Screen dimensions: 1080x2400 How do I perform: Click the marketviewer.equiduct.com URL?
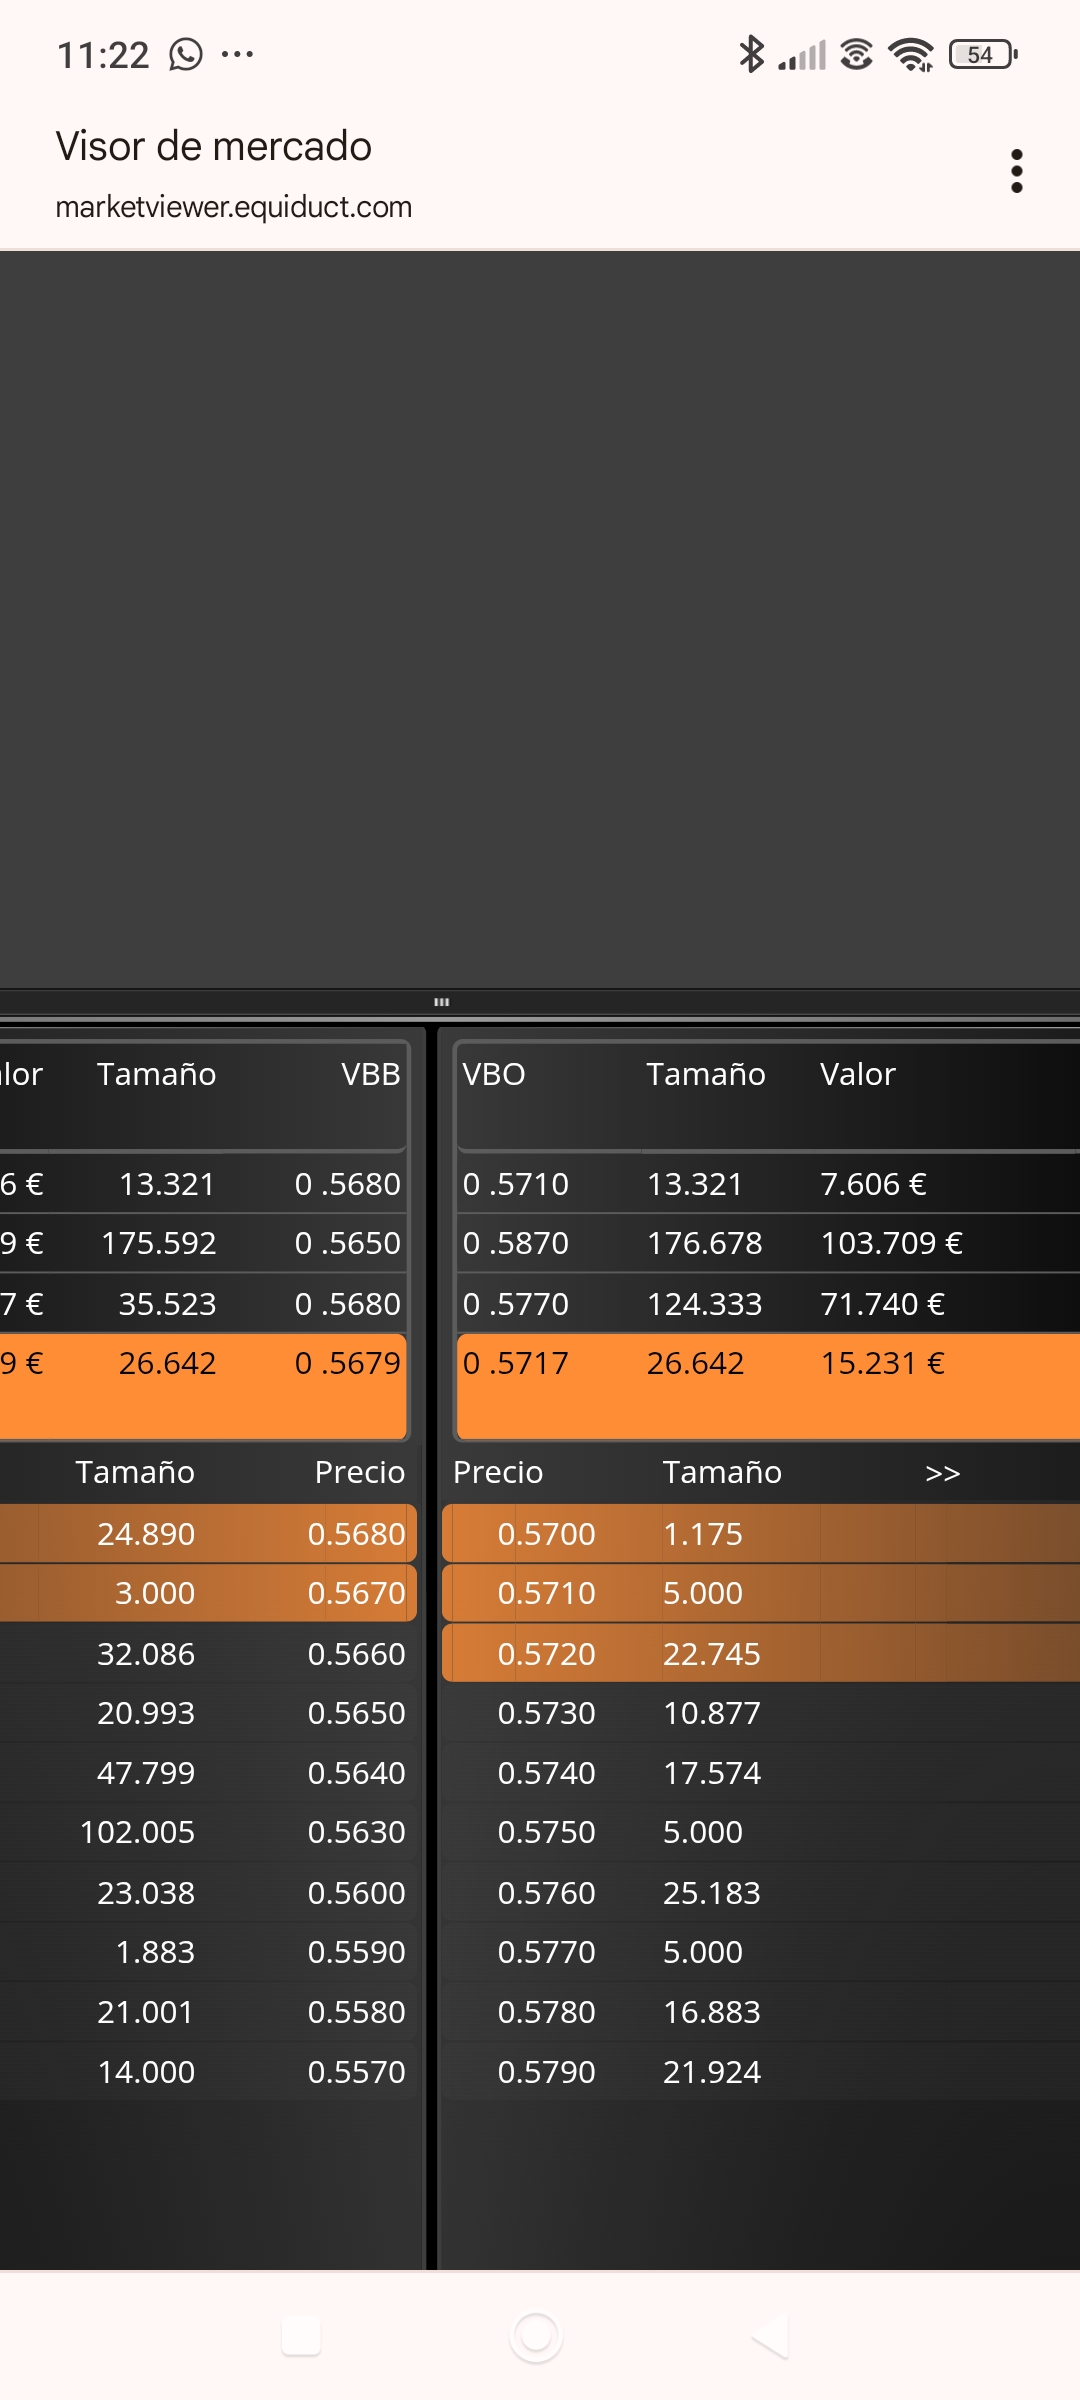coord(234,207)
